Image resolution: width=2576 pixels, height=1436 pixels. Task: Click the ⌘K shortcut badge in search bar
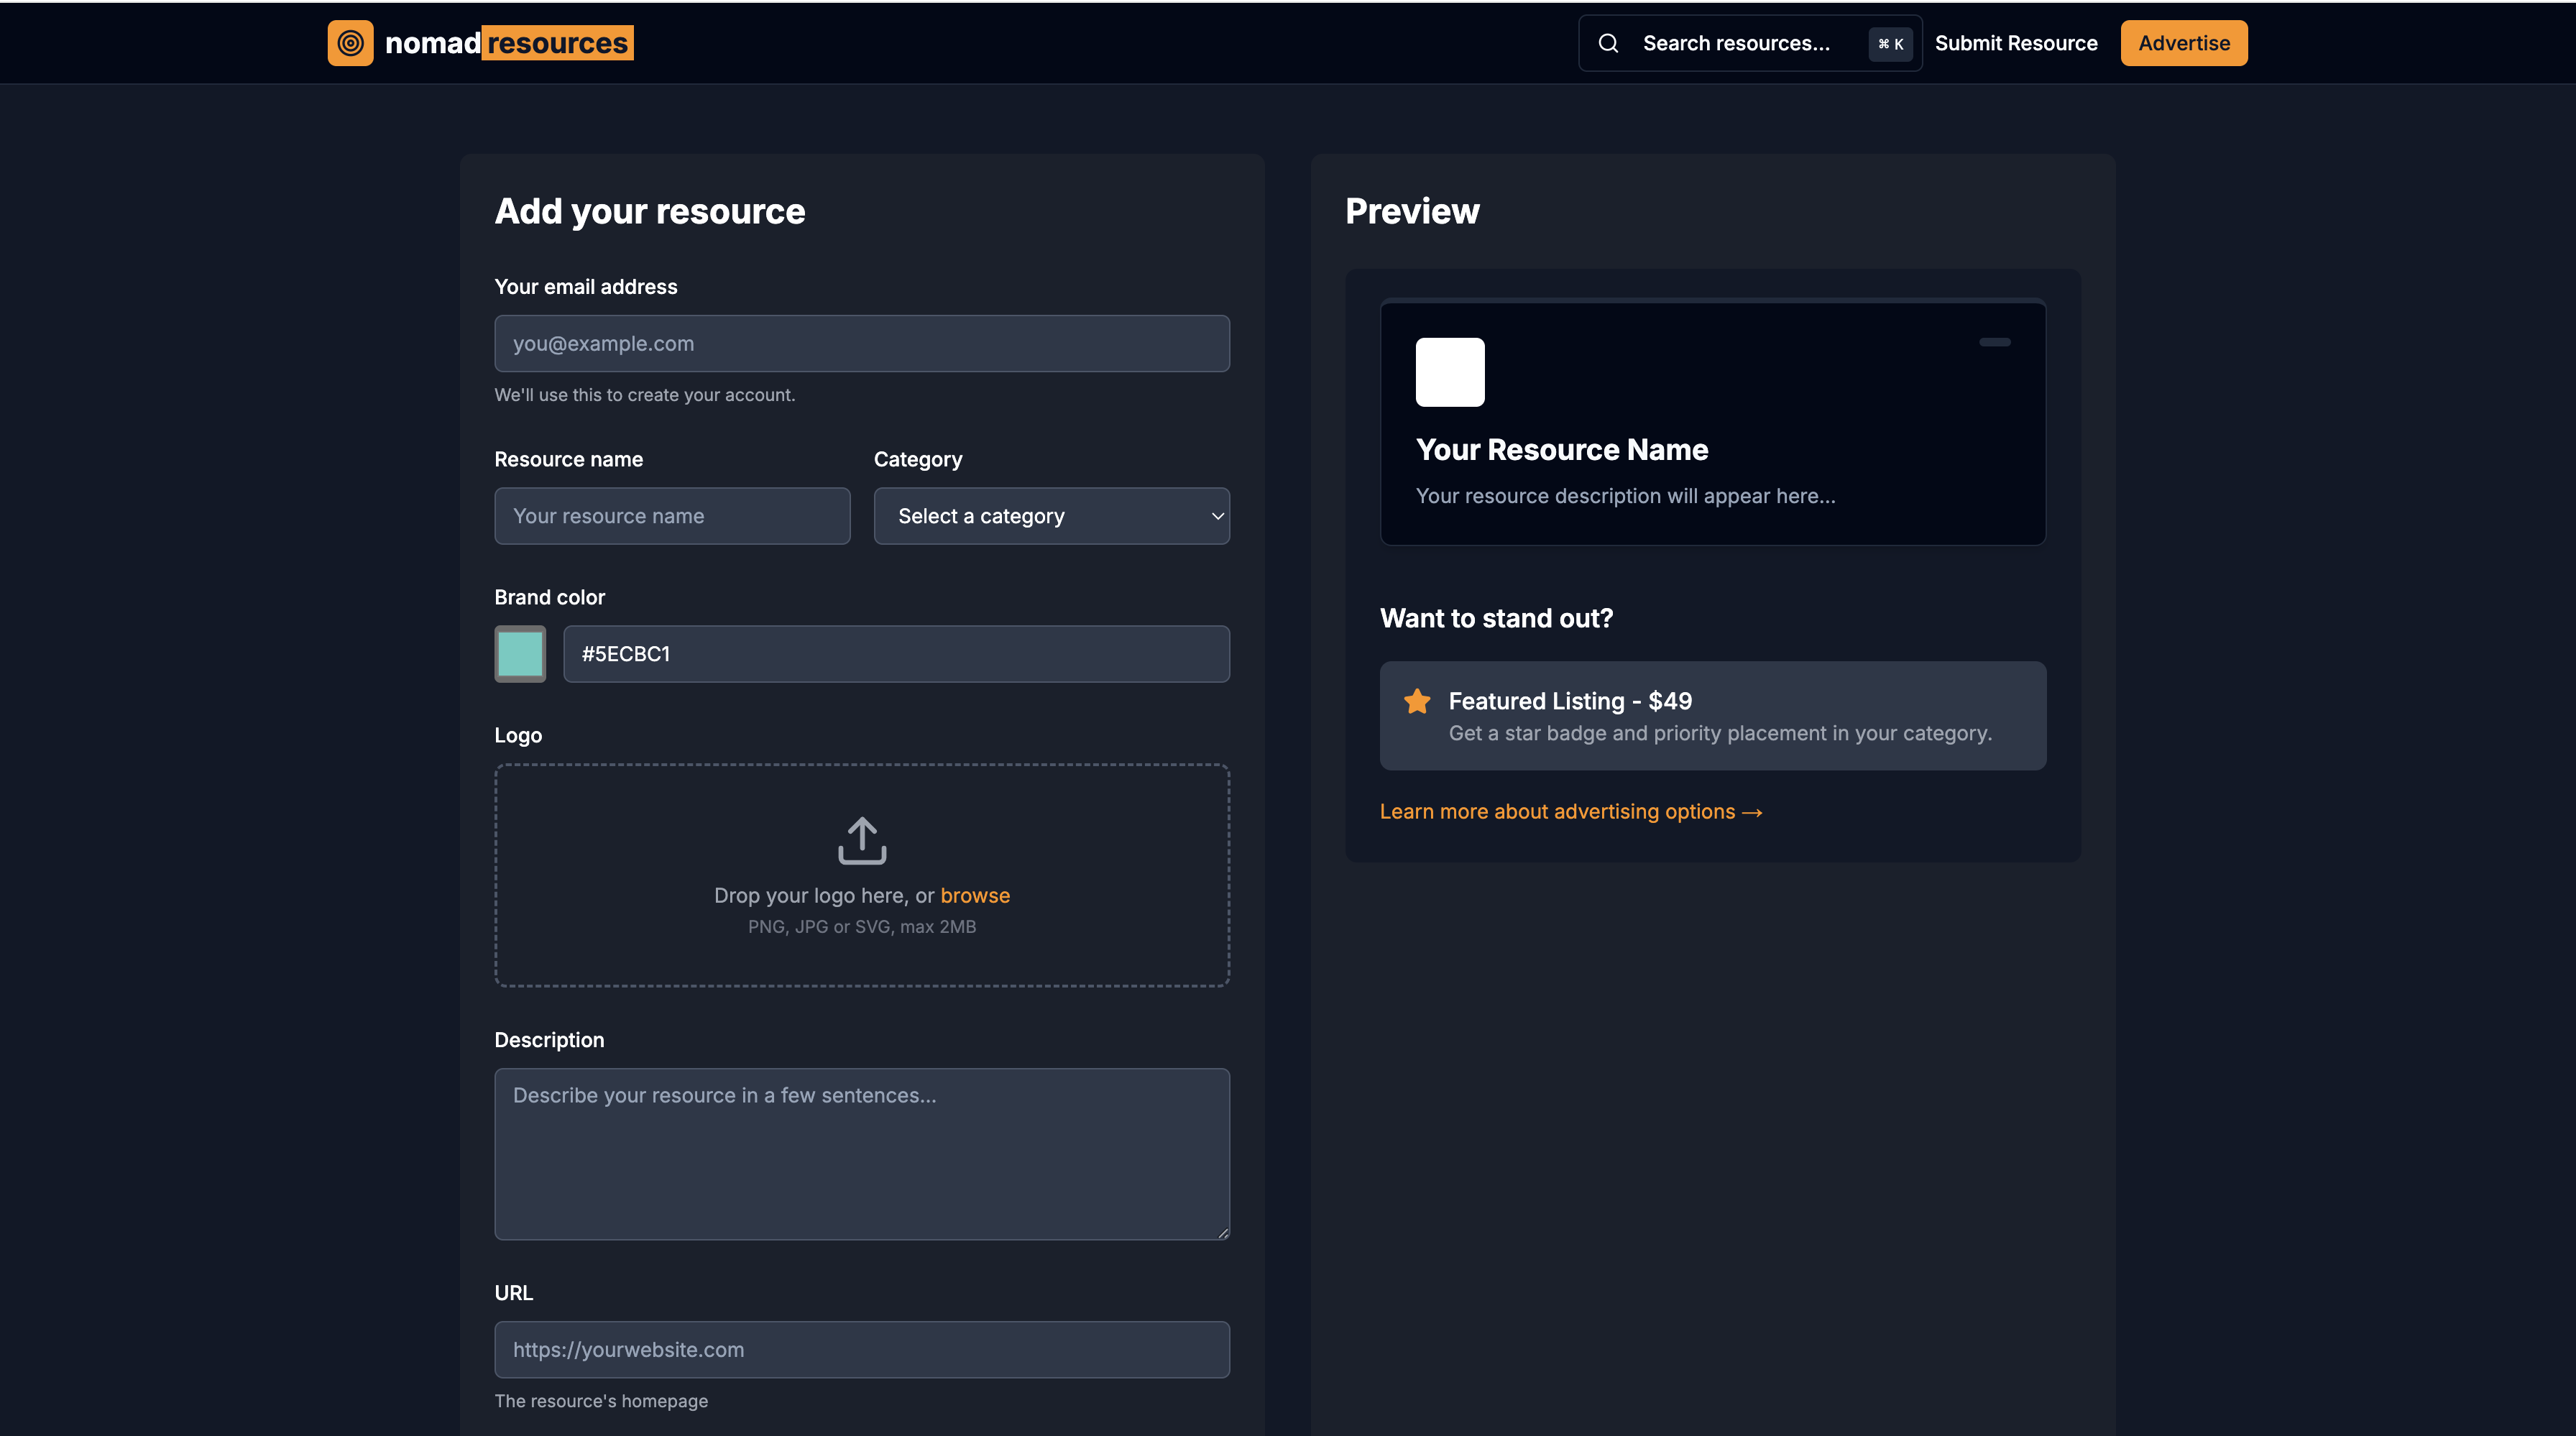pos(1890,44)
